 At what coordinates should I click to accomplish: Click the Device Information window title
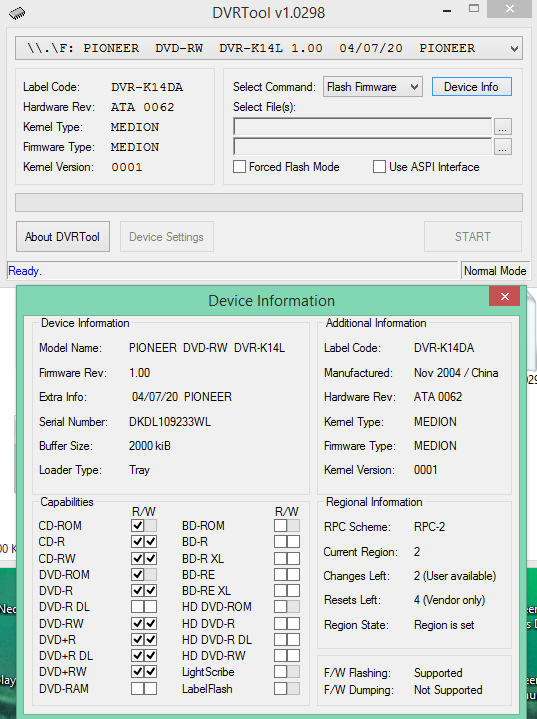pos(271,301)
